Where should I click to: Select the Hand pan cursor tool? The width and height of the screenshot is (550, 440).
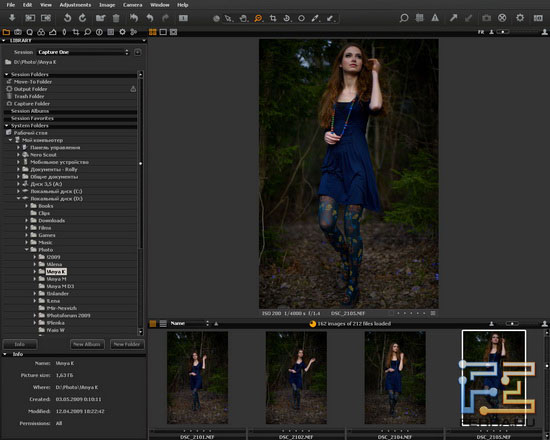[x=243, y=18]
